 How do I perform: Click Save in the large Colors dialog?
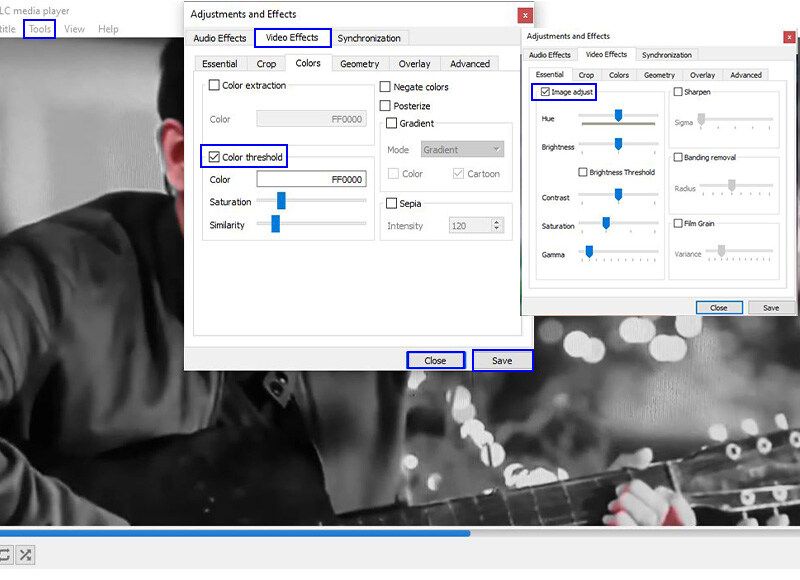point(502,360)
